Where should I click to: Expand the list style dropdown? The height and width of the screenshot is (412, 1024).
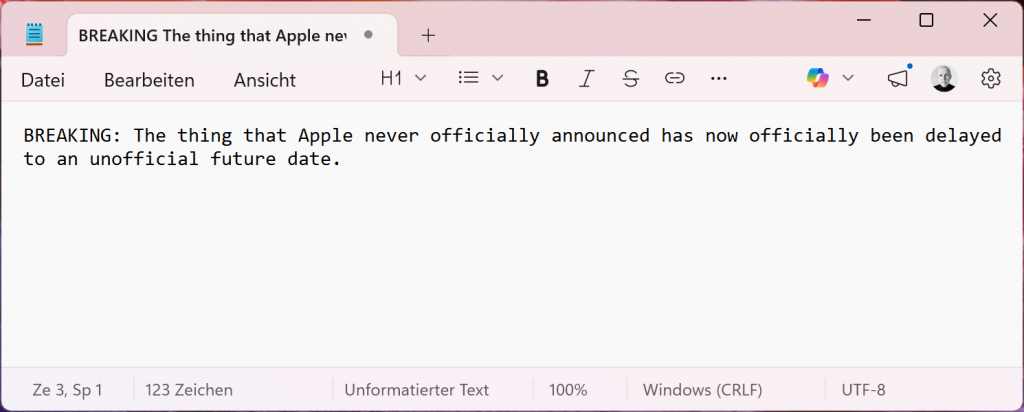coord(480,79)
